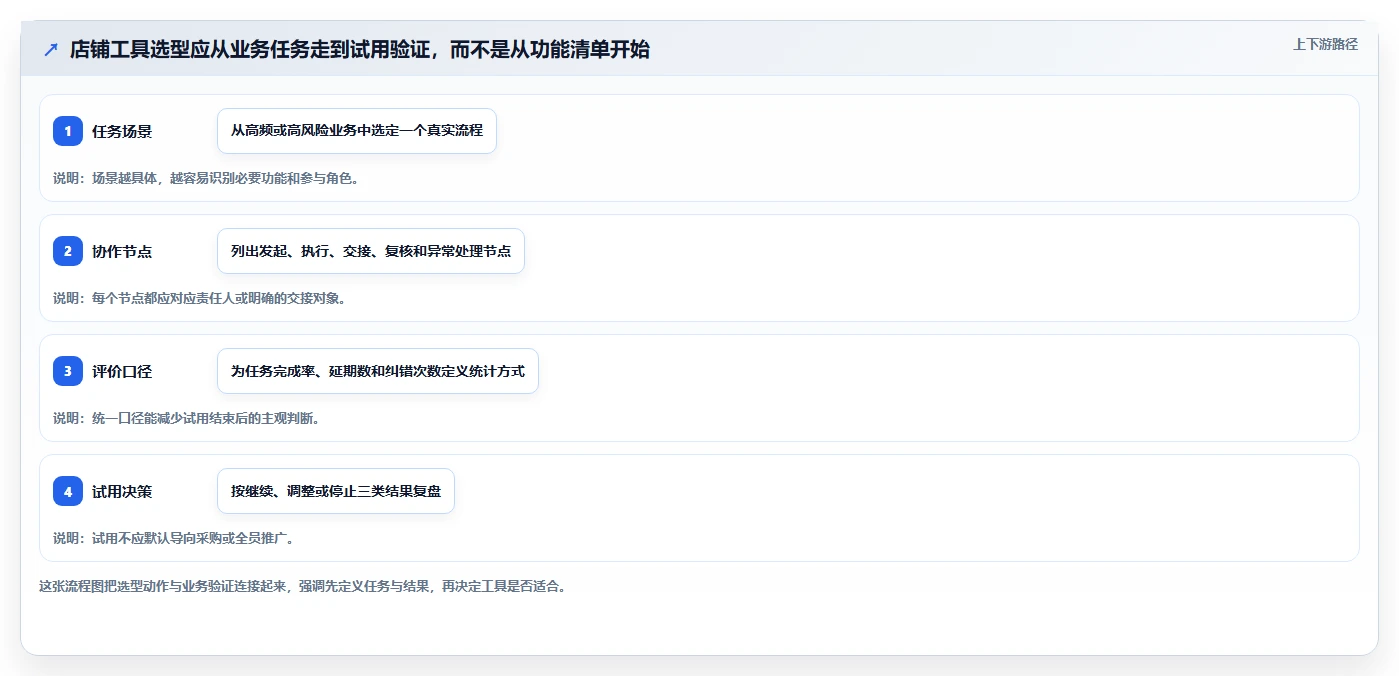Screen dimensions: 1399x676
Task: Click the step 1 number badge
Action: coord(68,131)
